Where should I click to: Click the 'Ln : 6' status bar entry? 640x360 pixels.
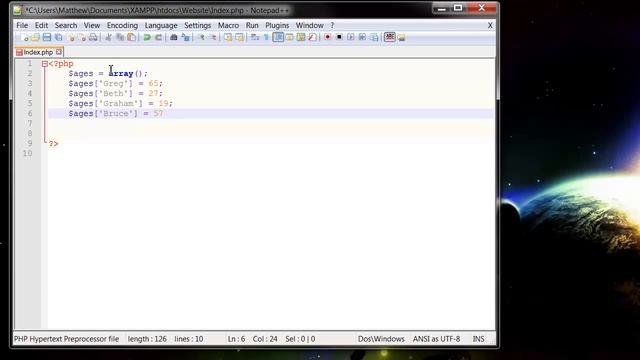pyautogui.click(x=236, y=339)
